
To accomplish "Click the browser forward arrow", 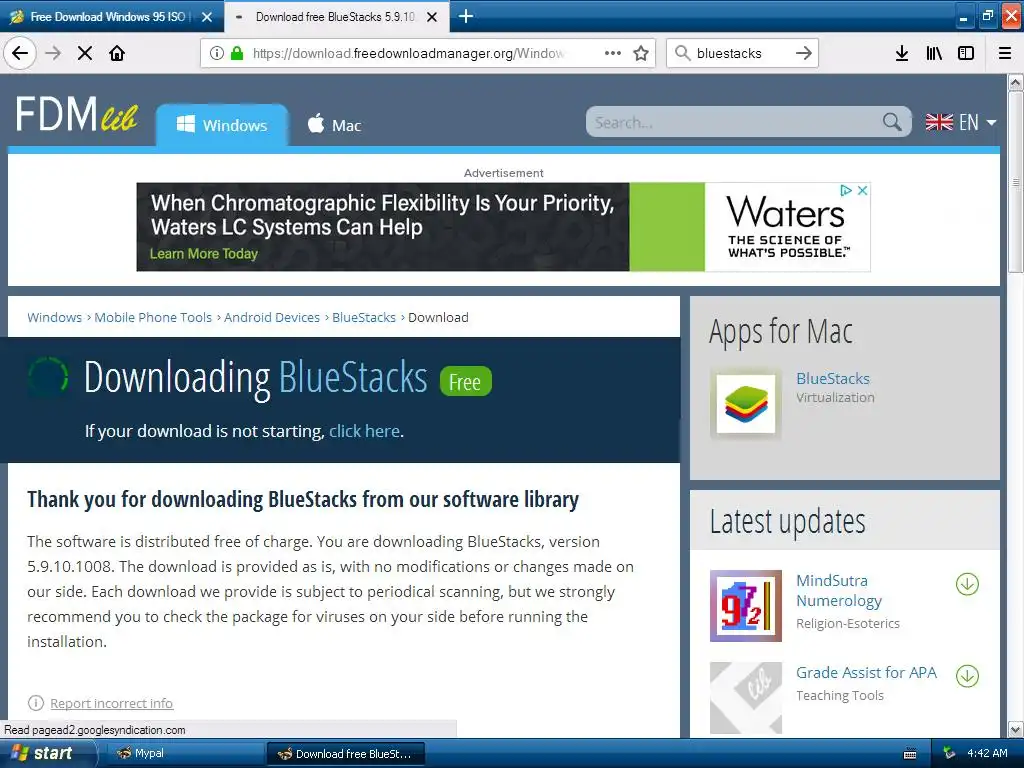I will point(53,53).
